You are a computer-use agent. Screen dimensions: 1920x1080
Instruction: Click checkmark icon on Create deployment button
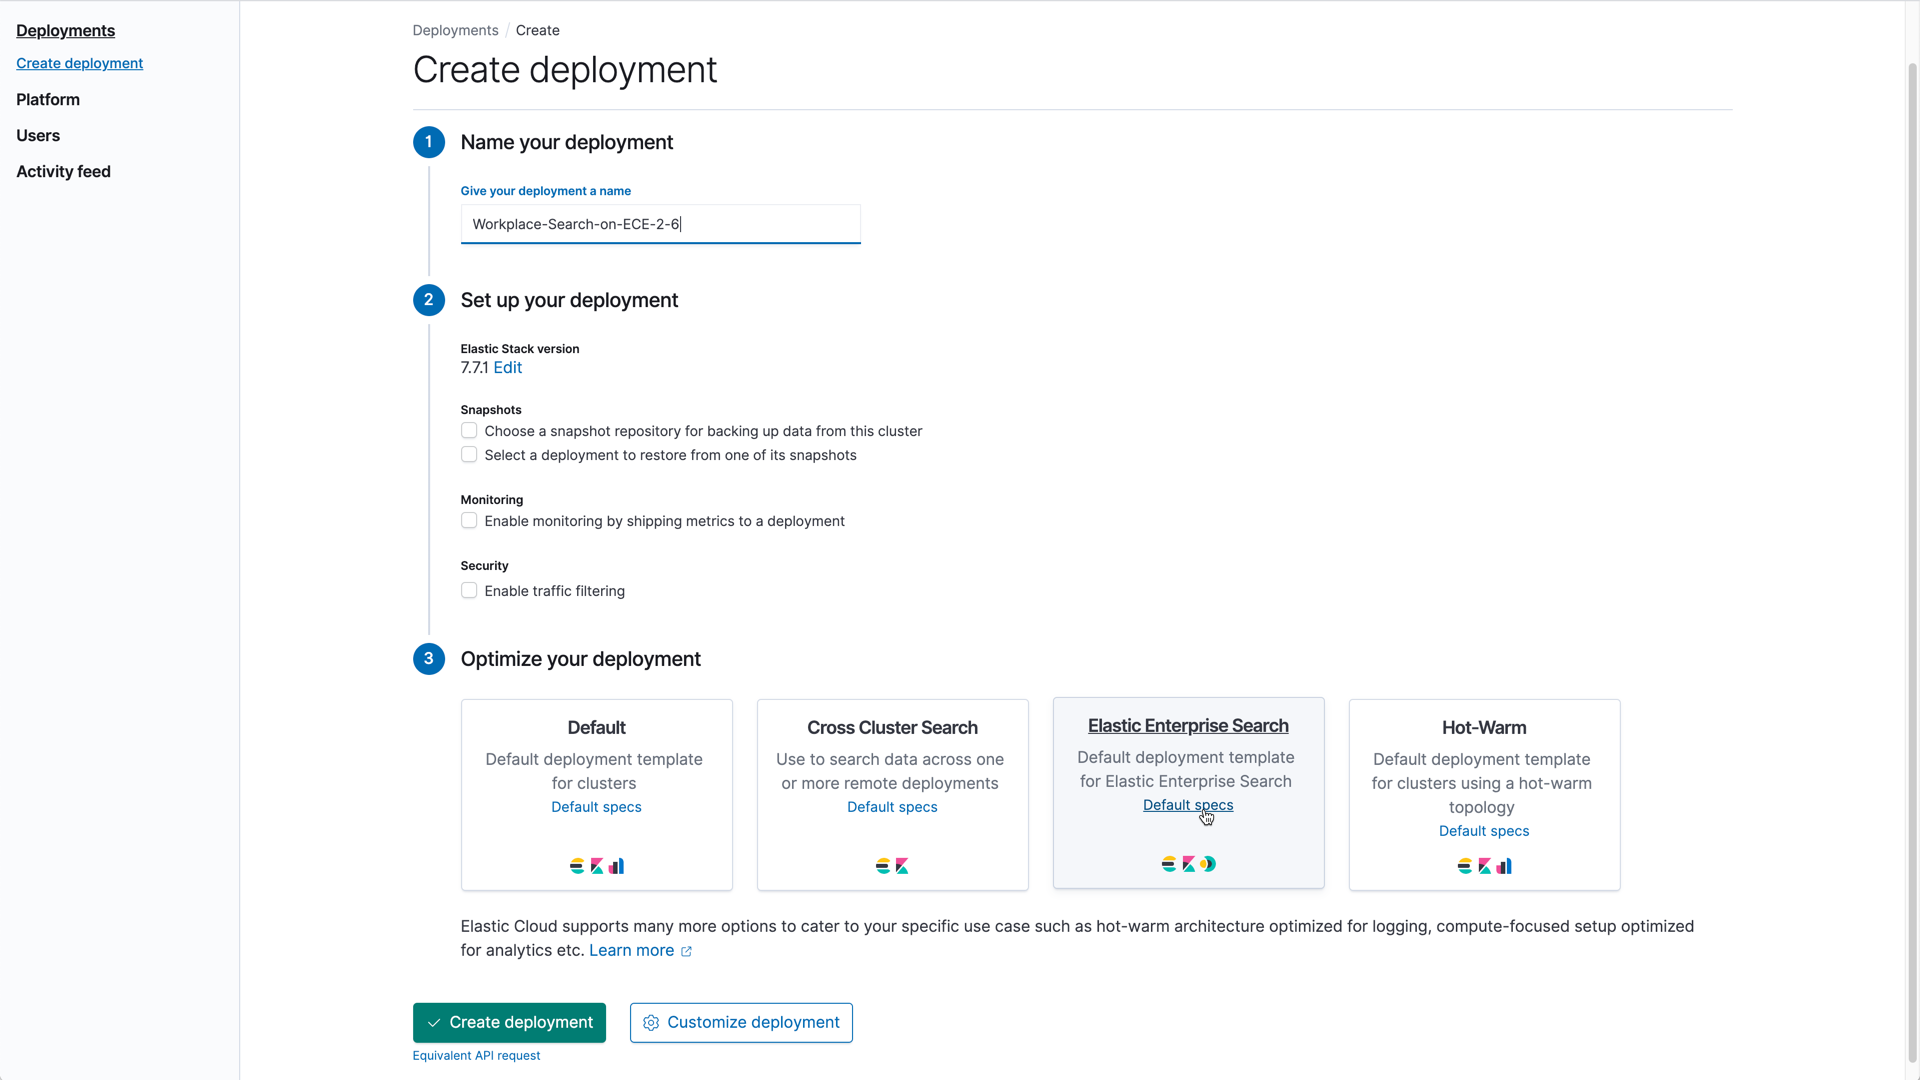434,1023
